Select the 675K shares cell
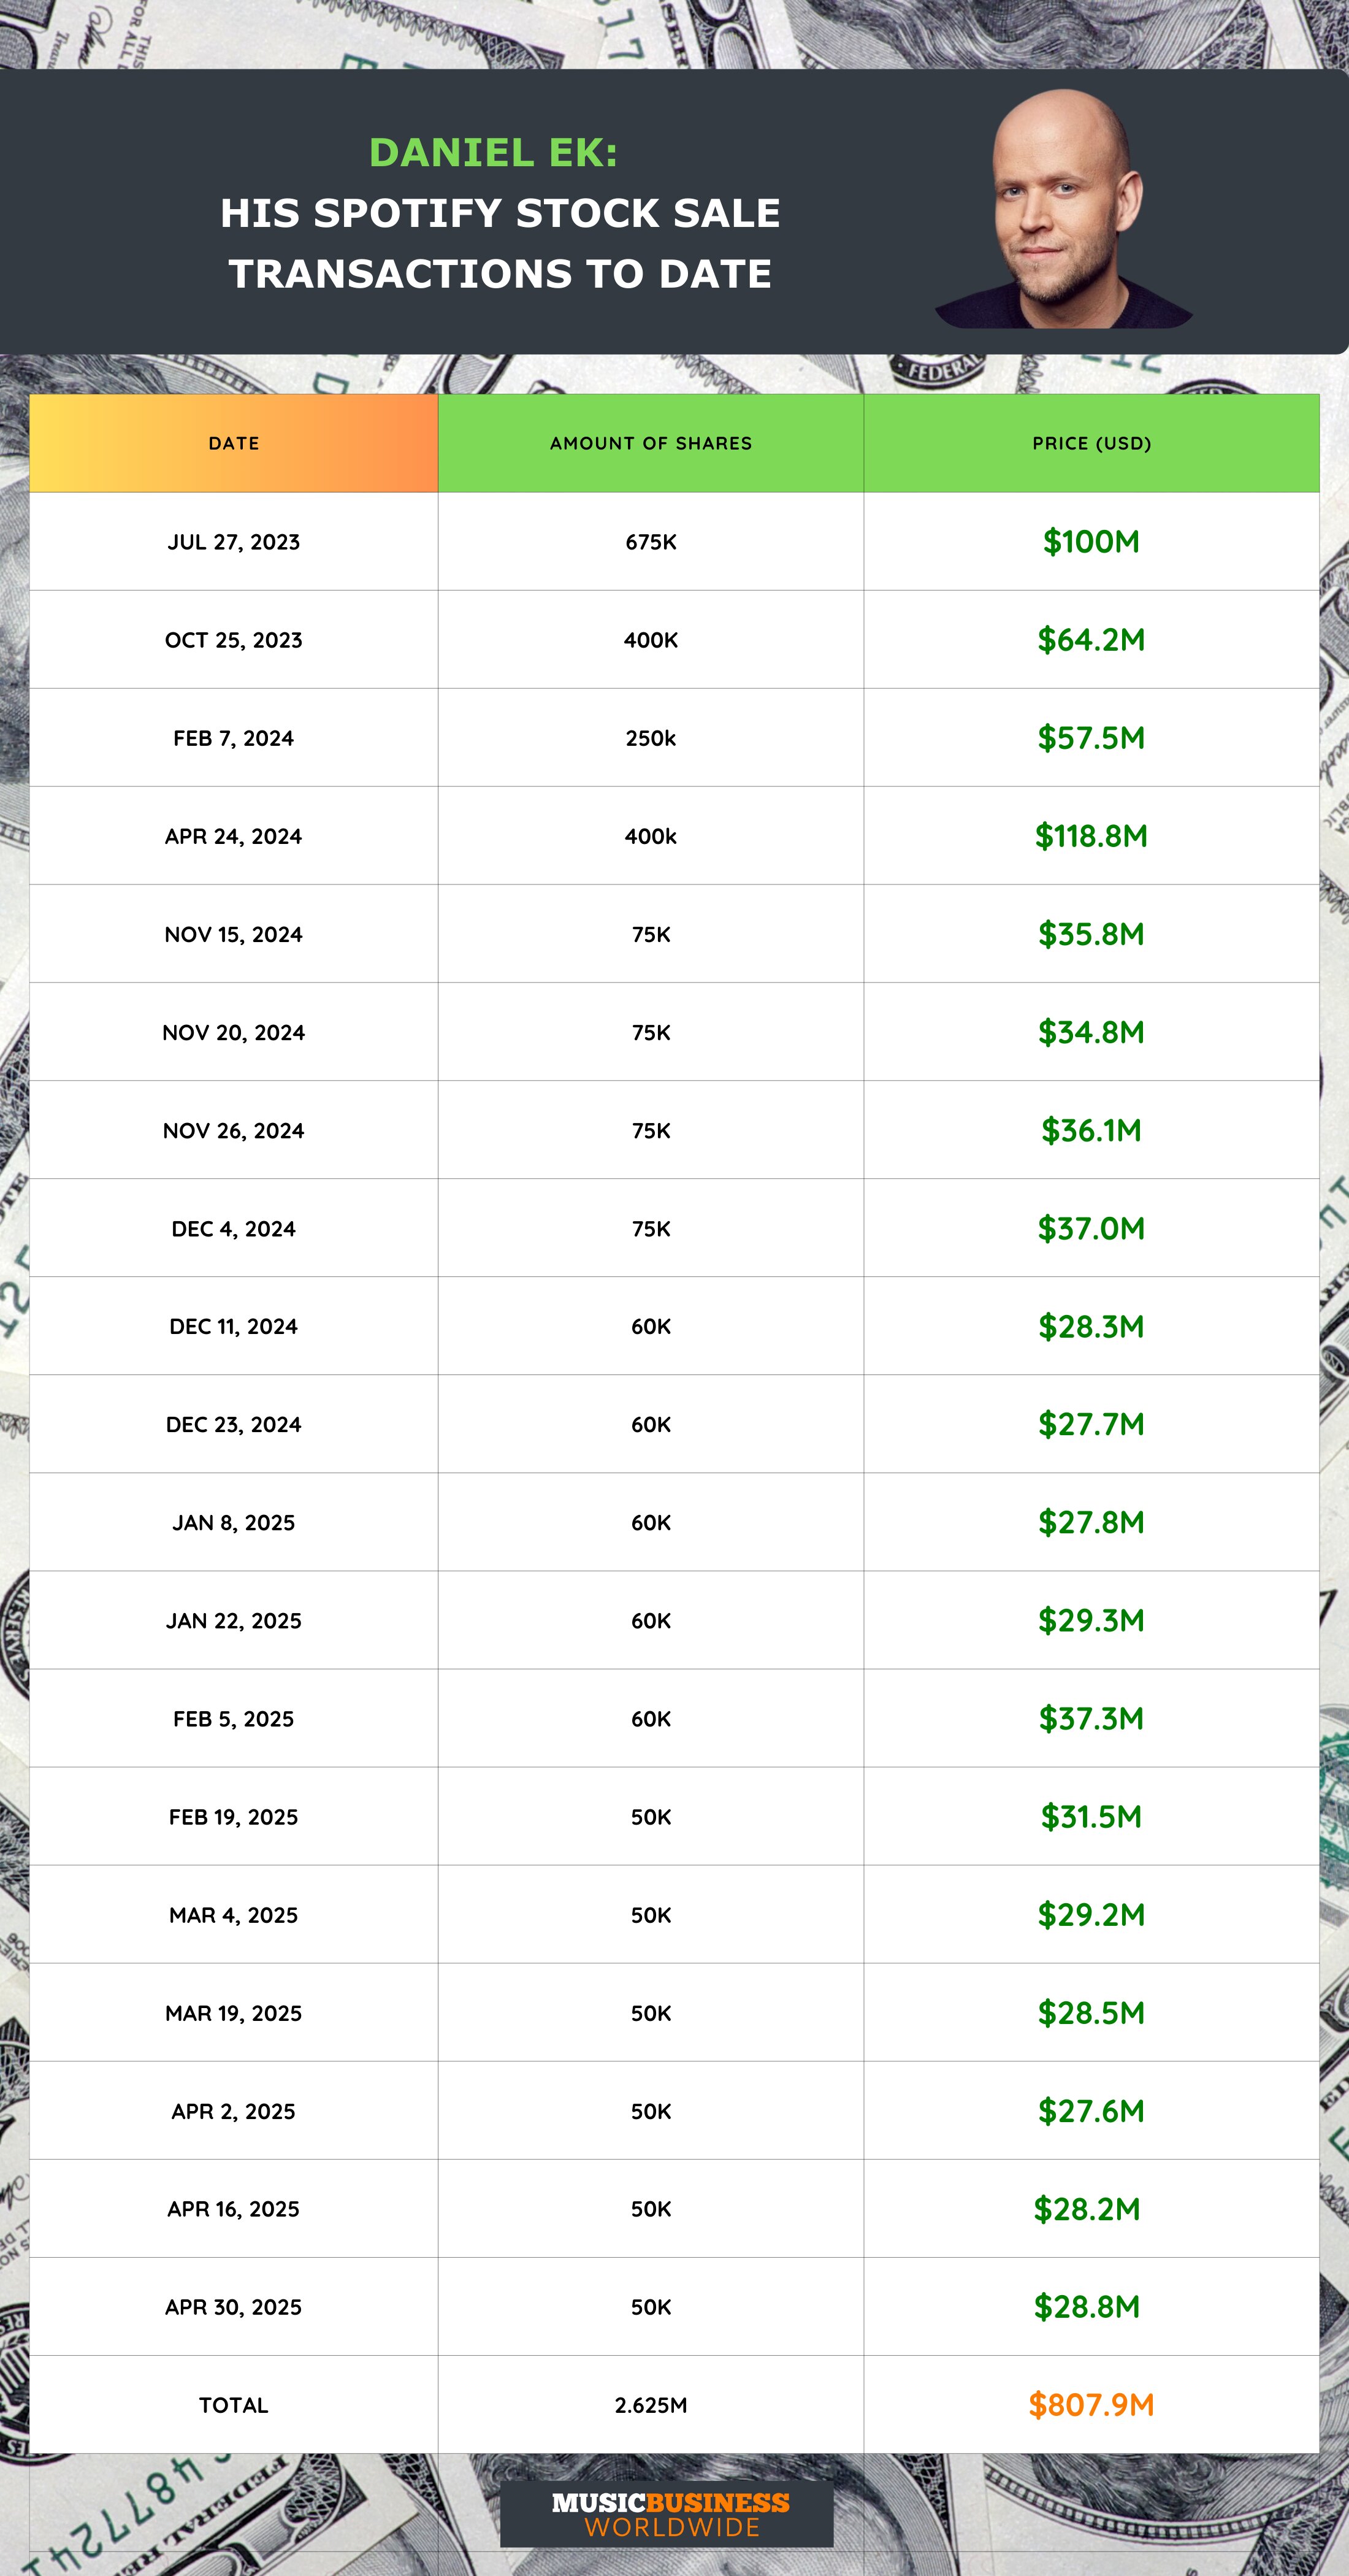Viewport: 1349px width, 2576px height. click(x=650, y=542)
